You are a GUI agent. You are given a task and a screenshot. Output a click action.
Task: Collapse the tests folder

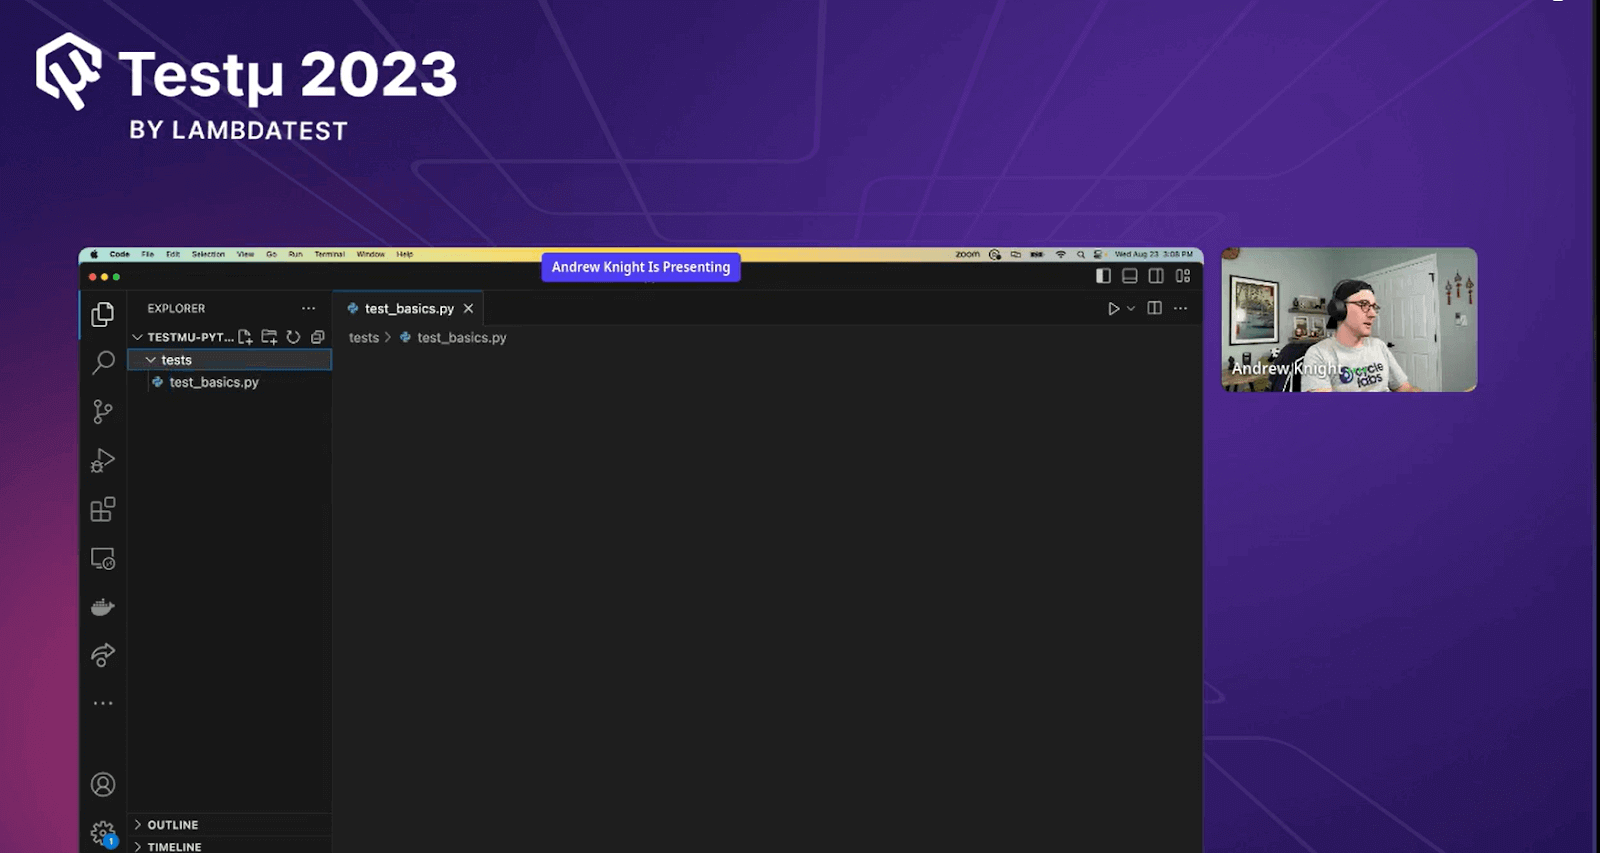(x=150, y=360)
